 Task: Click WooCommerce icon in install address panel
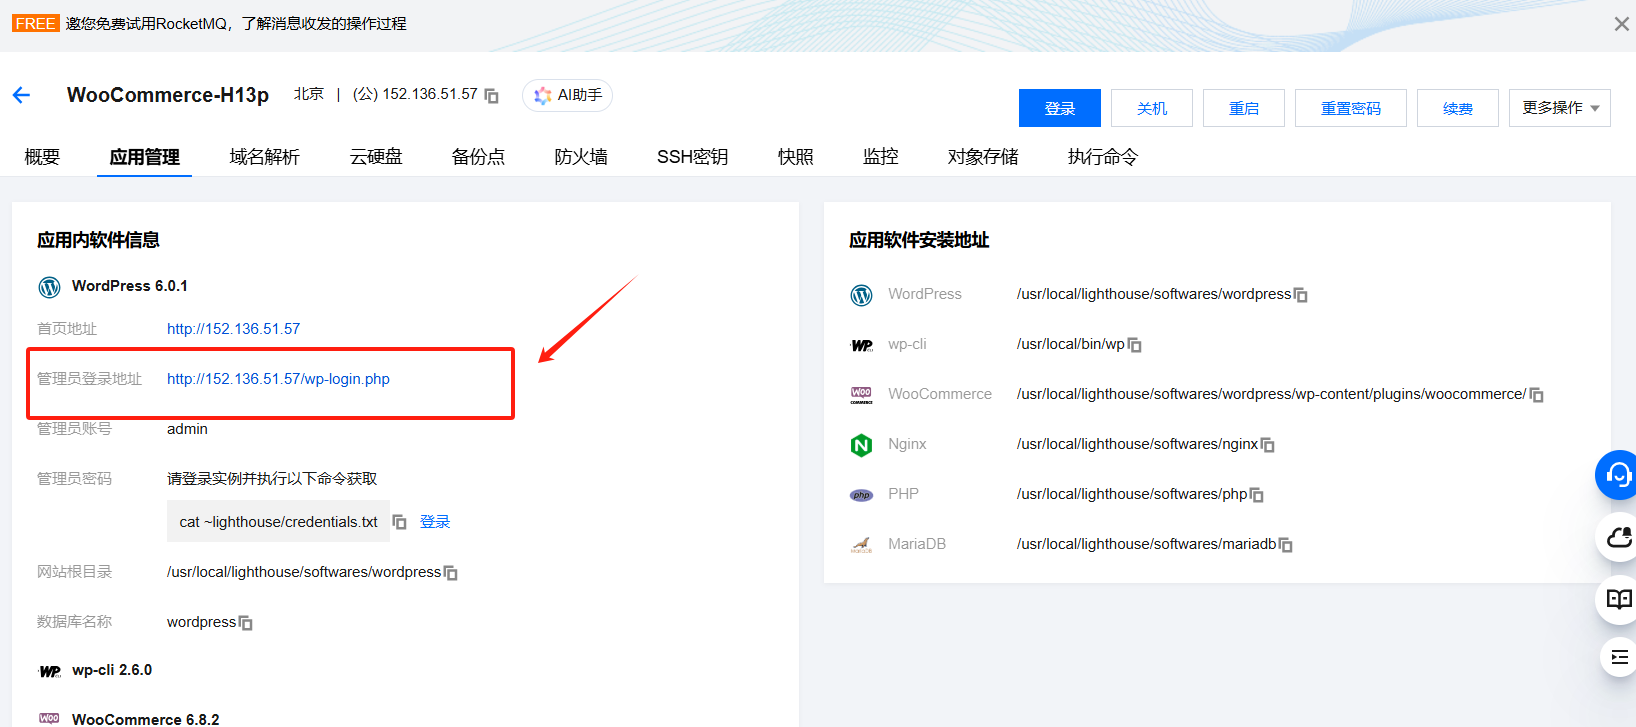click(x=861, y=395)
